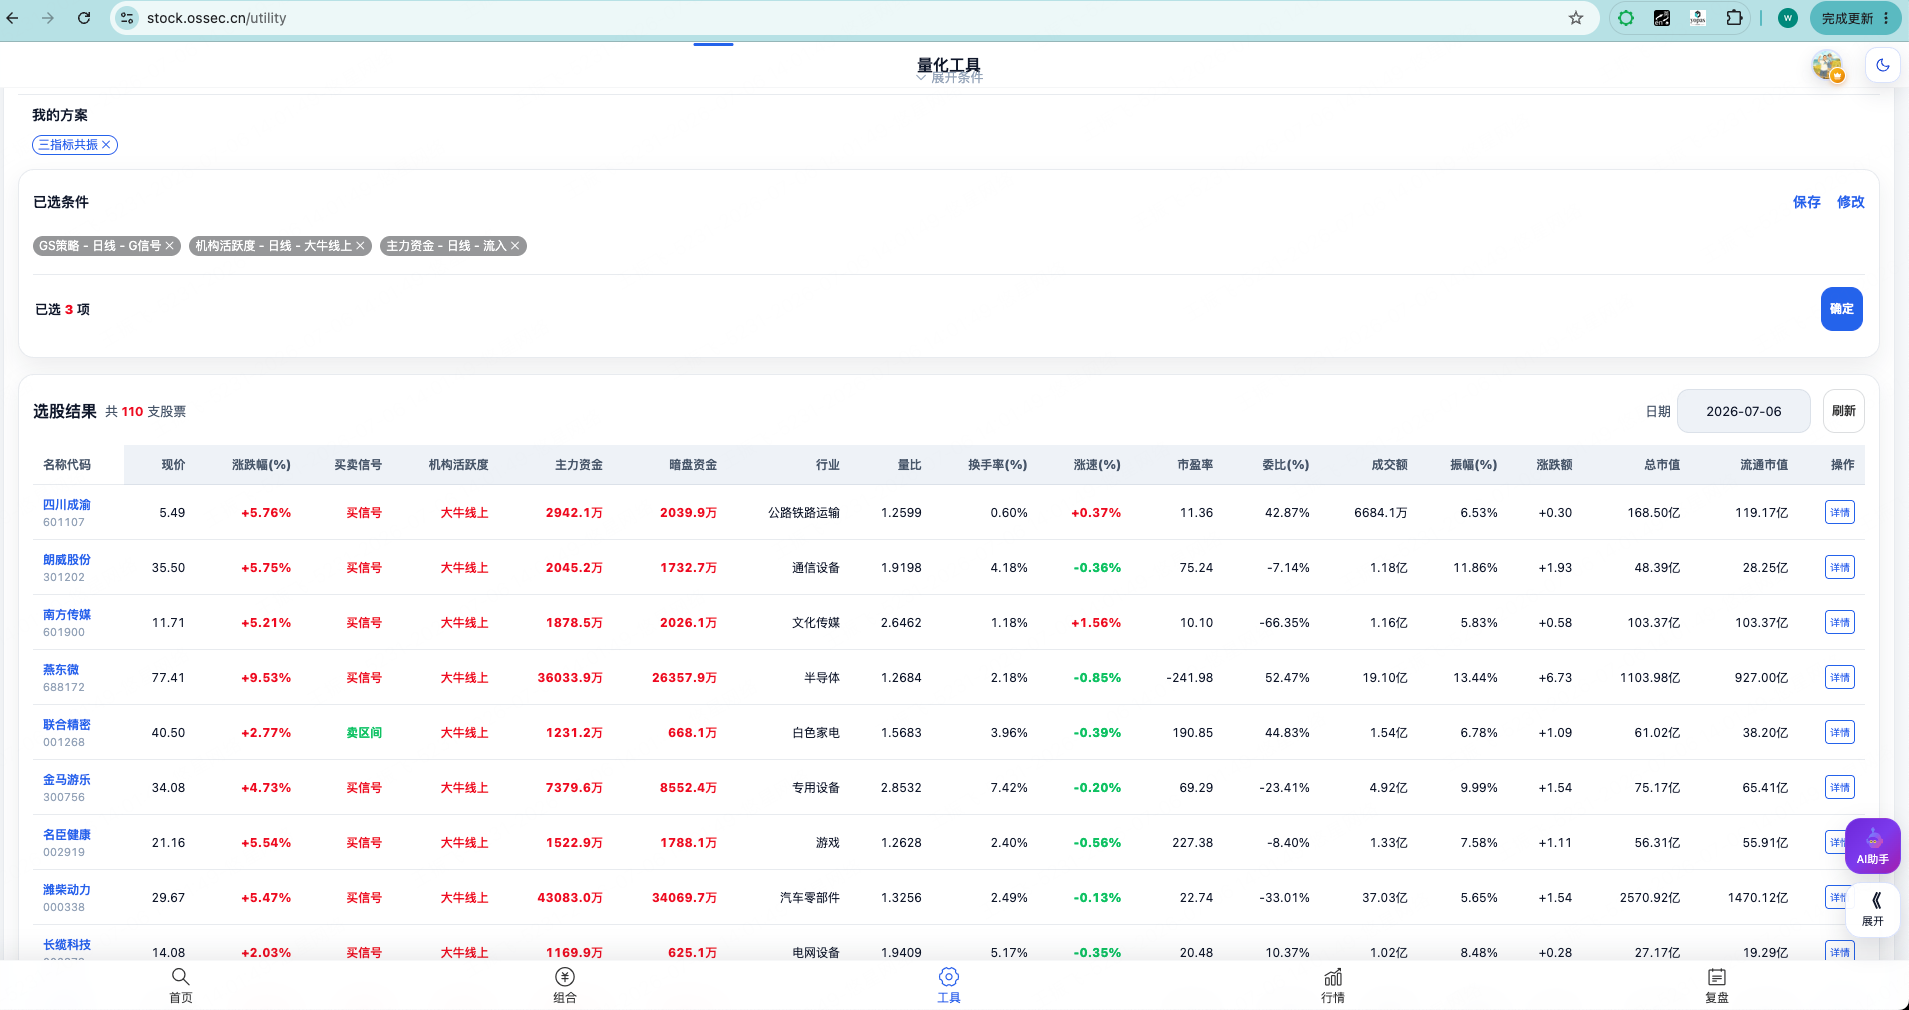
Task: Delete the 三指标共振 saved scheme
Action: coord(106,145)
